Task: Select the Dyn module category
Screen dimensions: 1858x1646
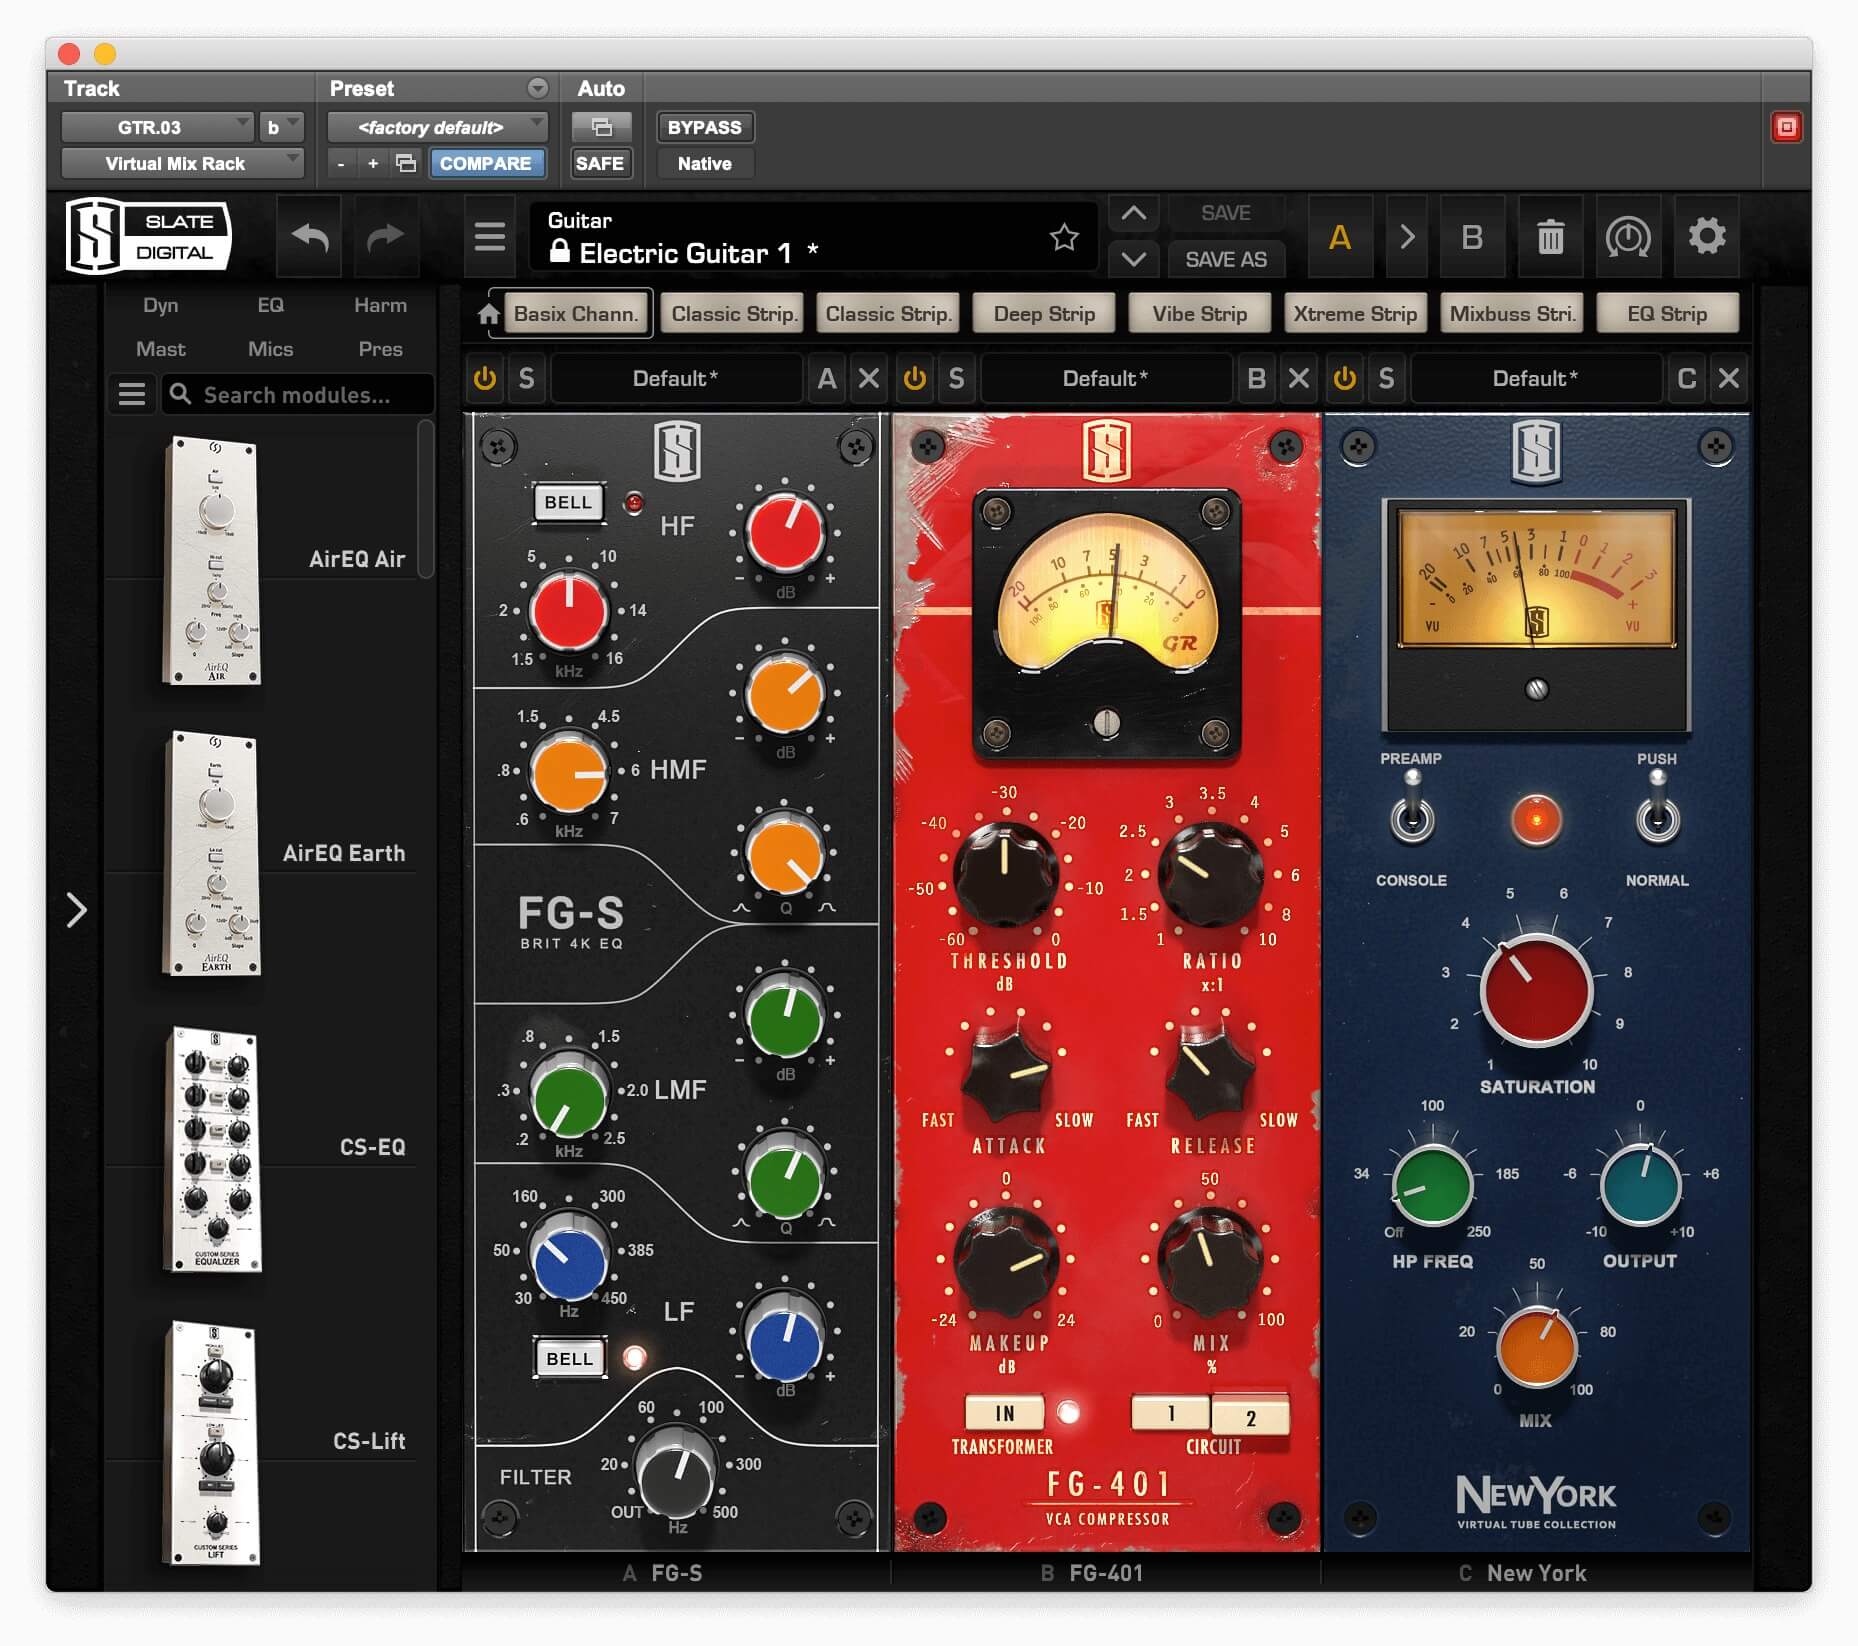Action: tap(160, 305)
